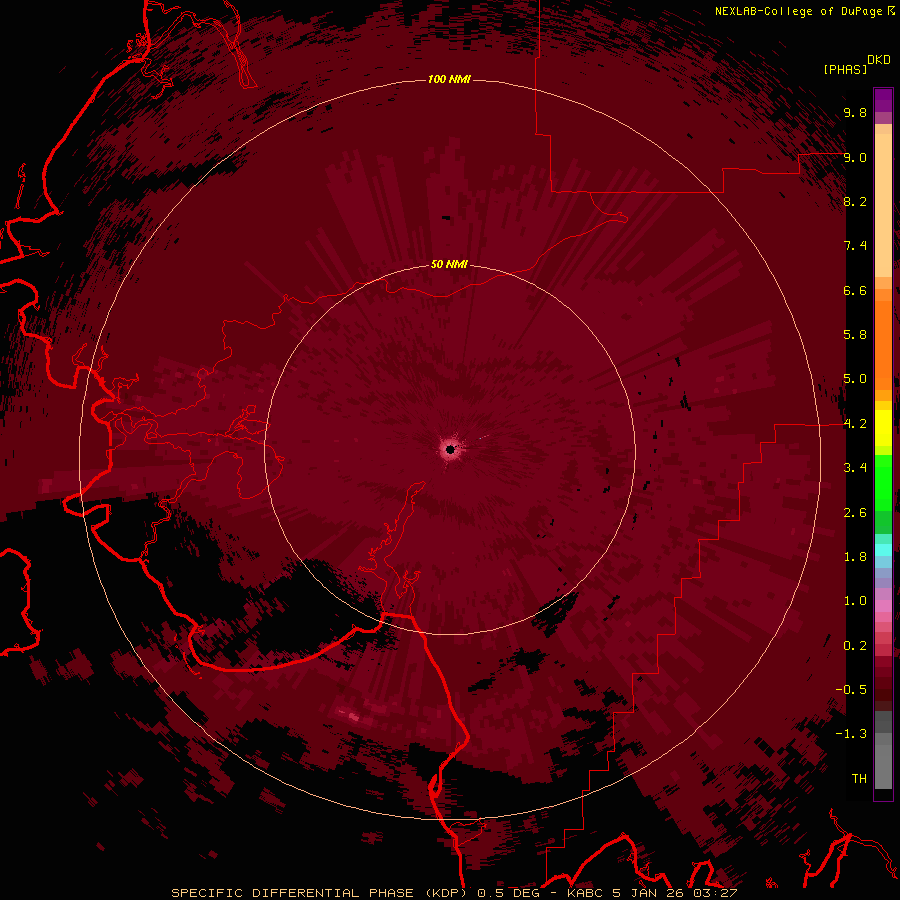This screenshot has height=900, width=900.
Task: Click the 3.4 scale value
Action: [855, 468]
